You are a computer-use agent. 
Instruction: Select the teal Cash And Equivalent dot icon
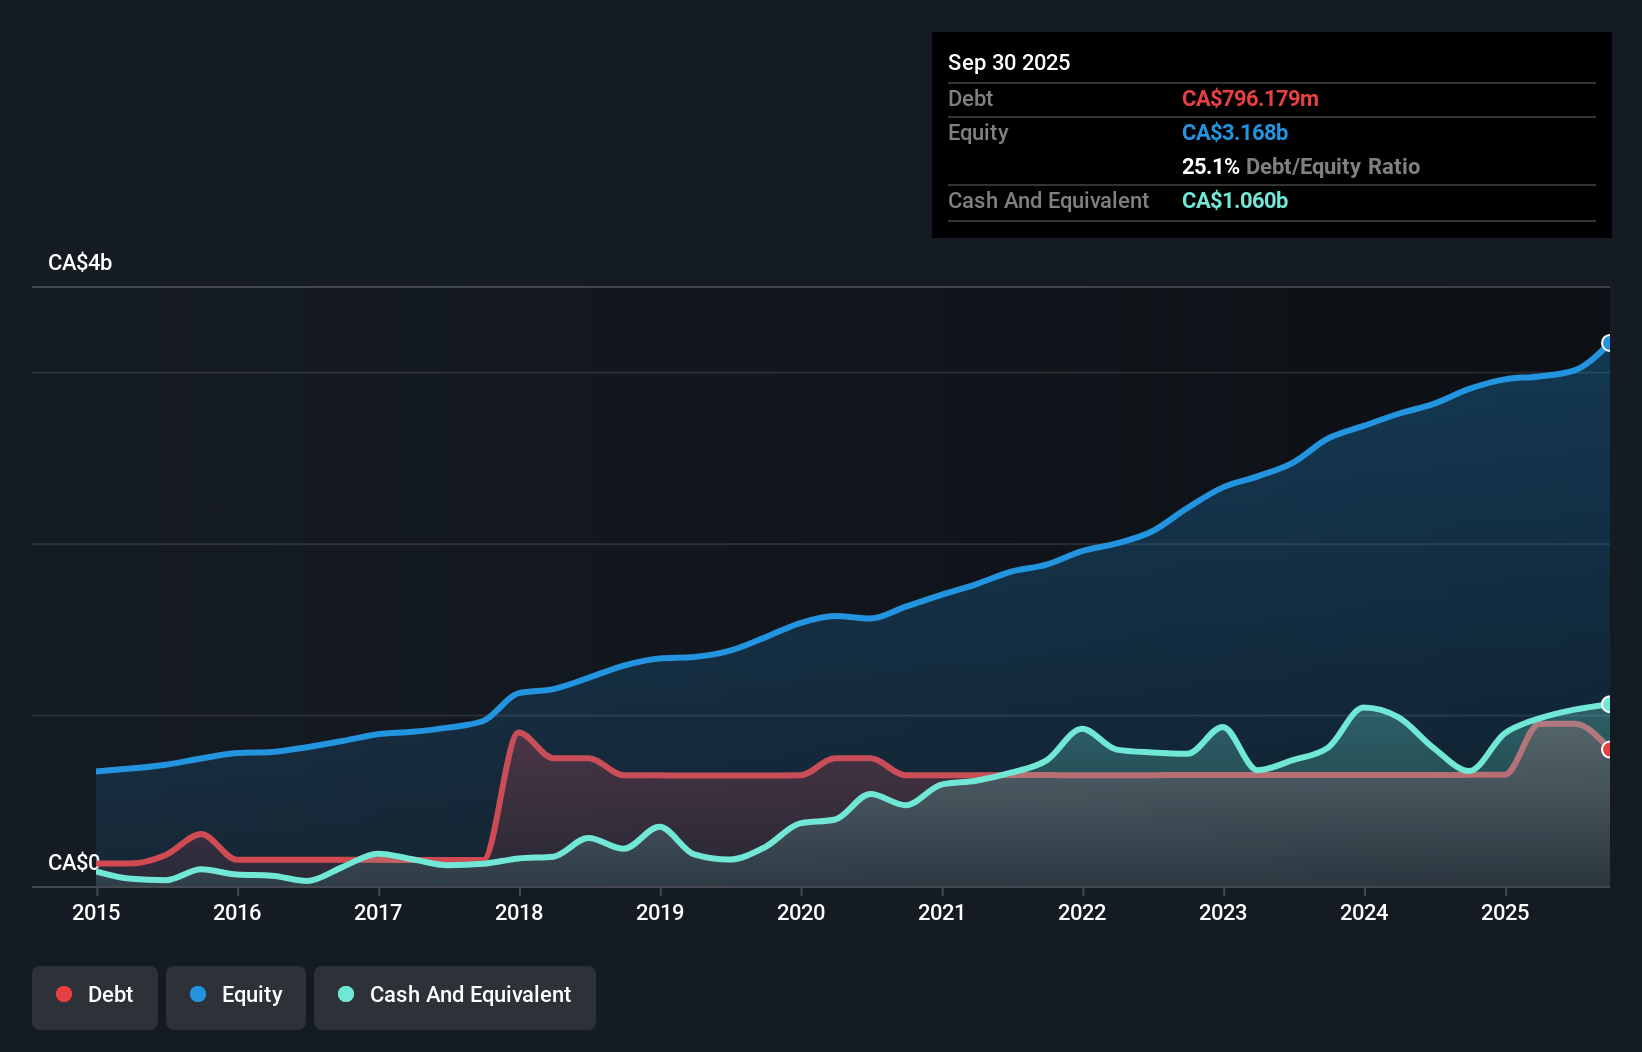pos(345,994)
